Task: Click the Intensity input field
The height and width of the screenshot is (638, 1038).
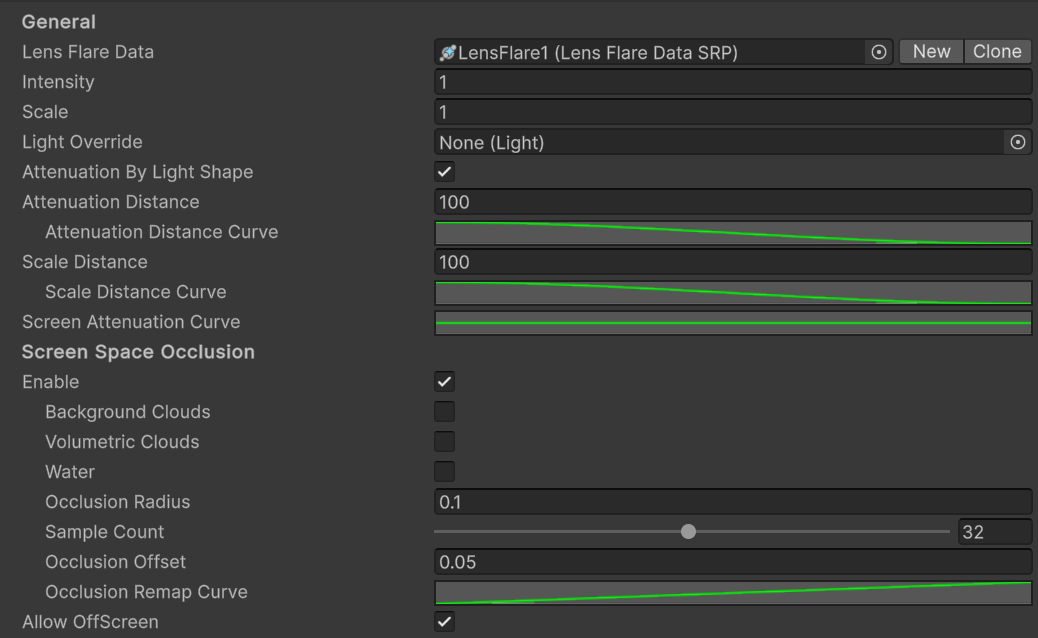Action: click(732, 82)
